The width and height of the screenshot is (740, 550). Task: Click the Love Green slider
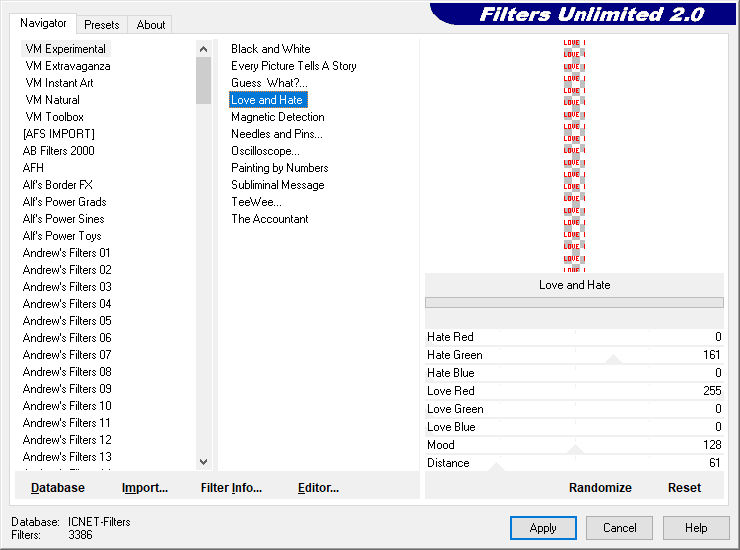(x=574, y=408)
